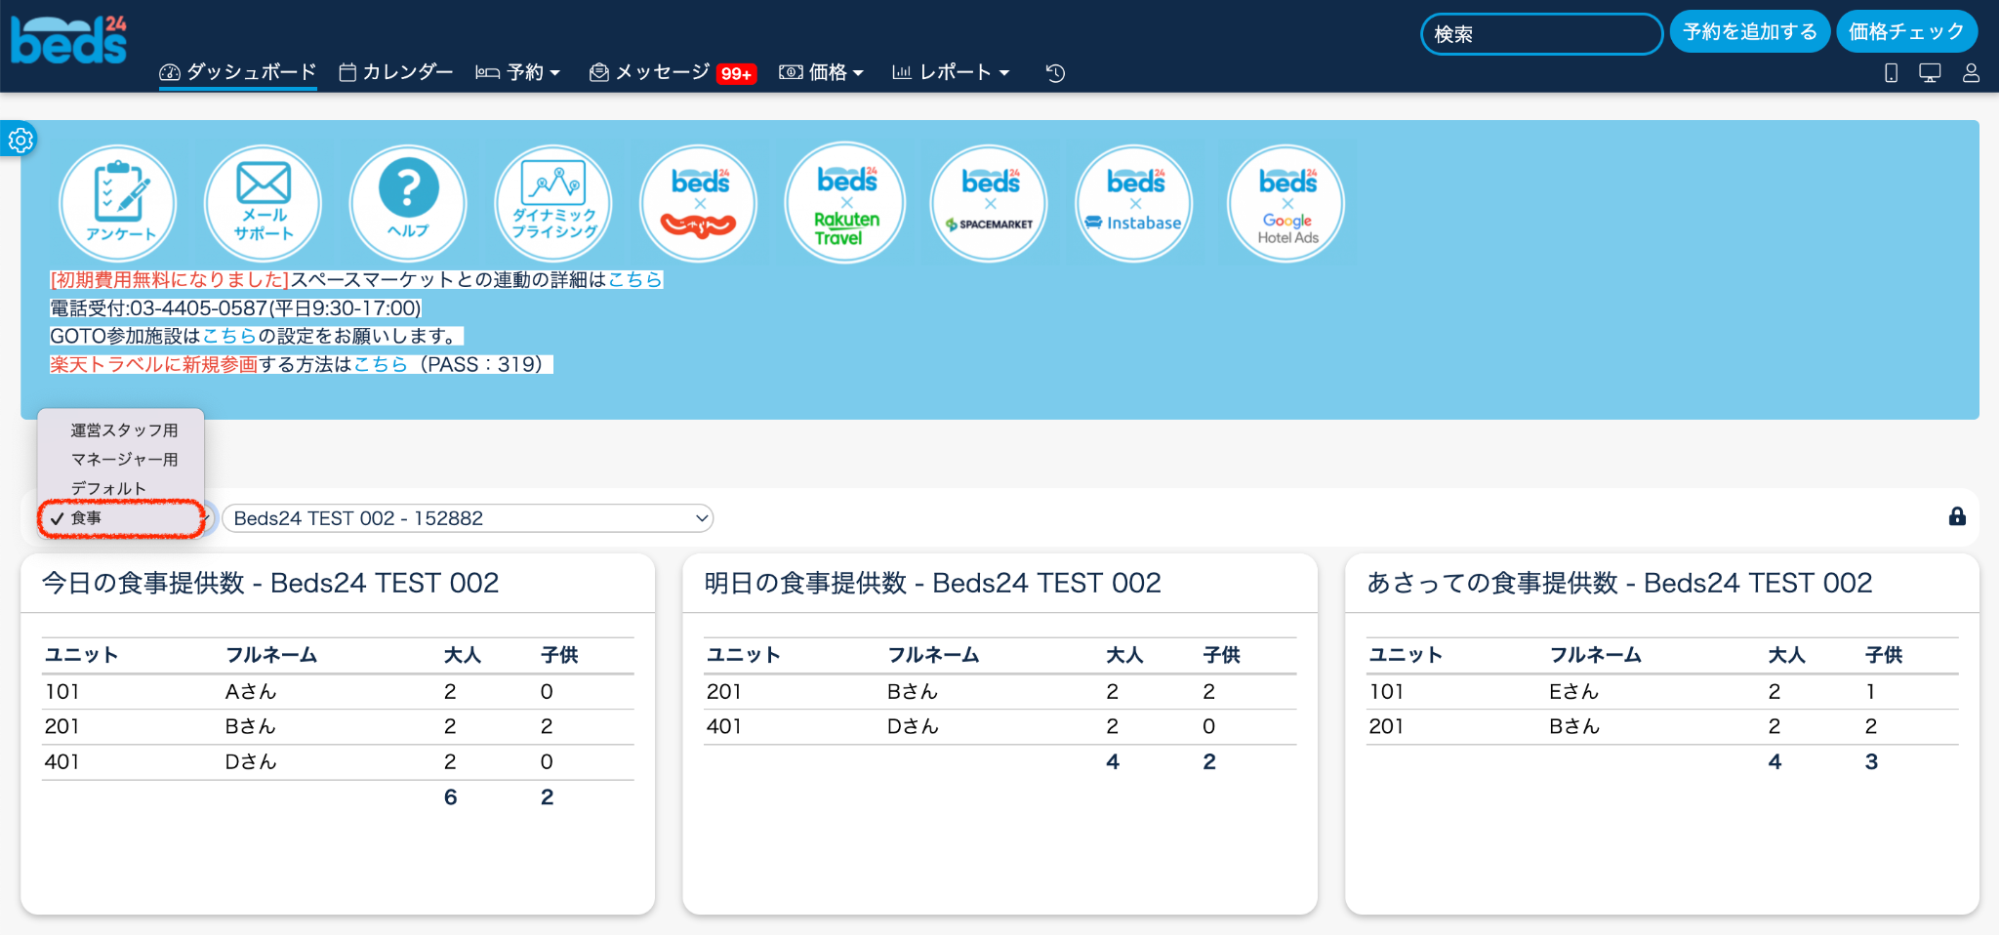Click into the 検索 search field
The width and height of the screenshot is (1999, 936).
(x=1540, y=34)
